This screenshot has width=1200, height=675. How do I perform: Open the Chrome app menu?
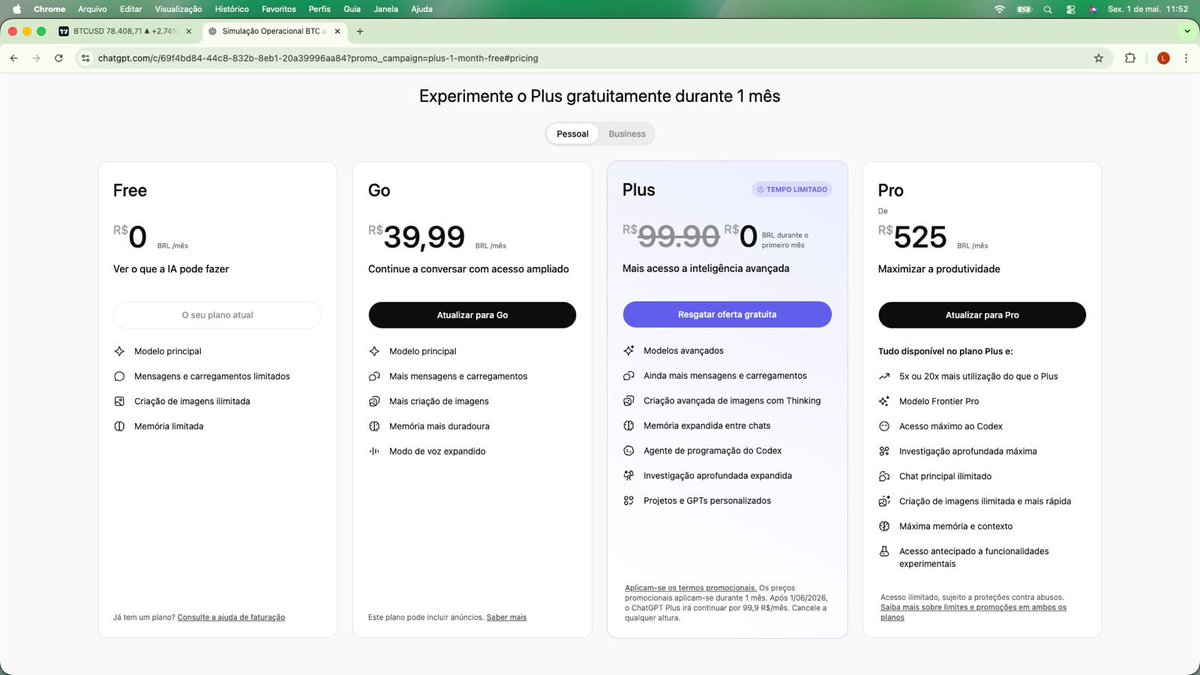point(49,9)
